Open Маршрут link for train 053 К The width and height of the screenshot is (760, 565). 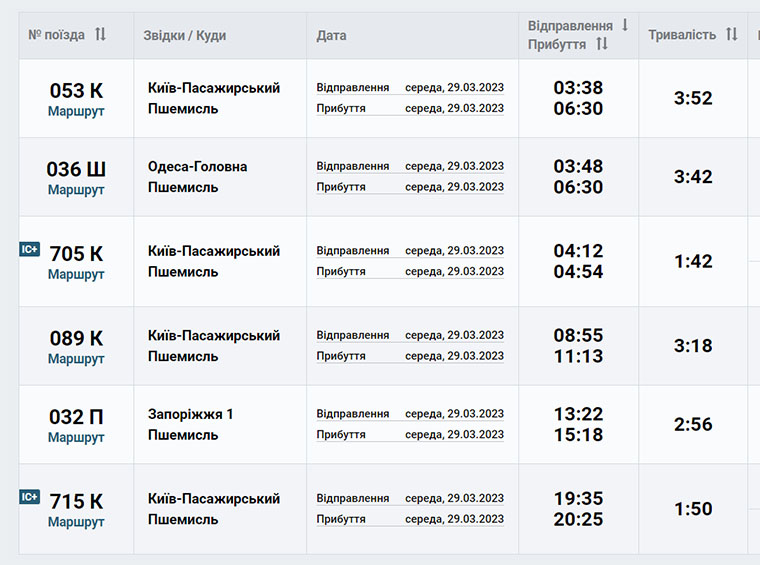coord(76,111)
